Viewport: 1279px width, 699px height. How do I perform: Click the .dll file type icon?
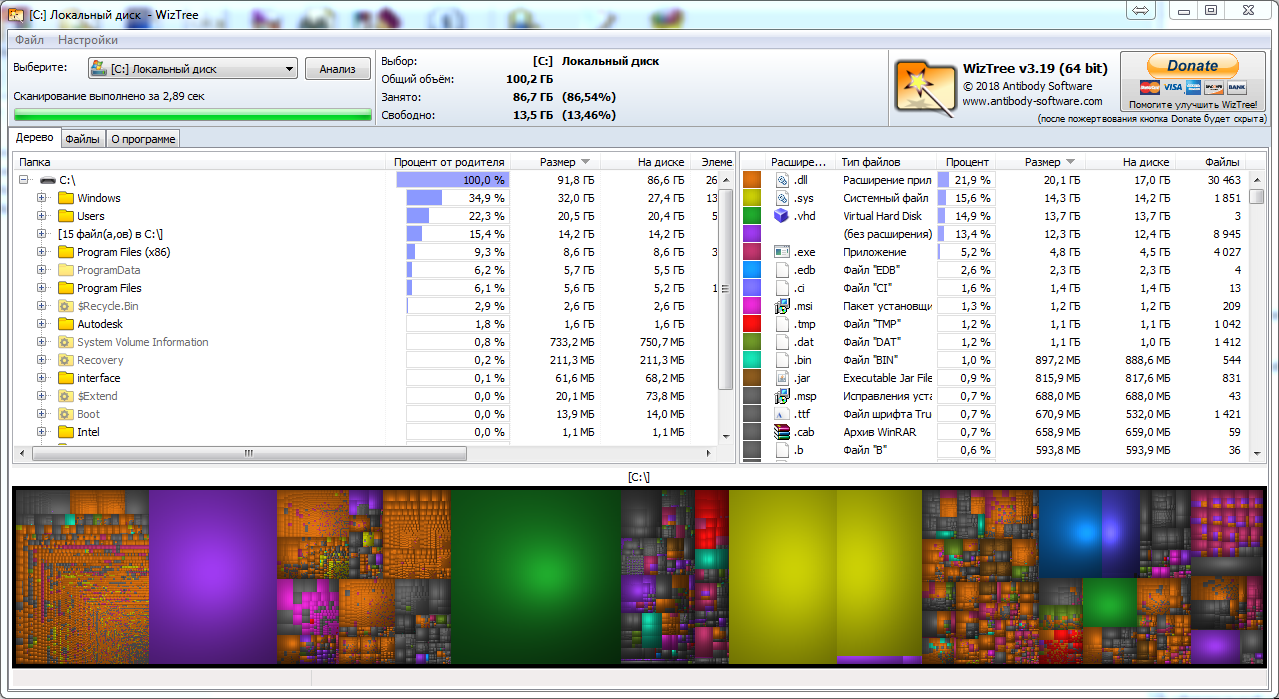[782, 180]
